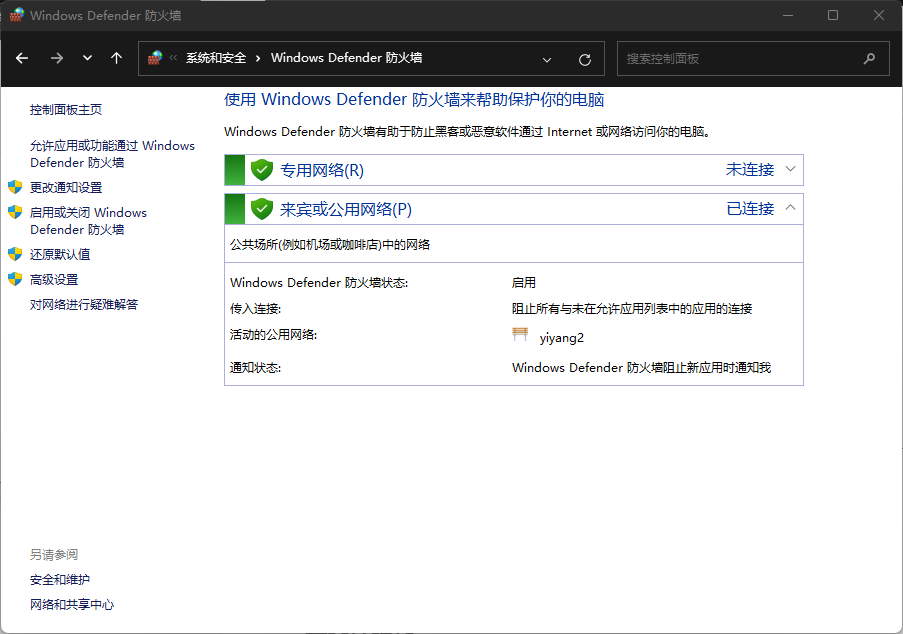Click green shield icon for 来宾或公用网络
The width and height of the screenshot is (903, 634).
pos(262,209)
